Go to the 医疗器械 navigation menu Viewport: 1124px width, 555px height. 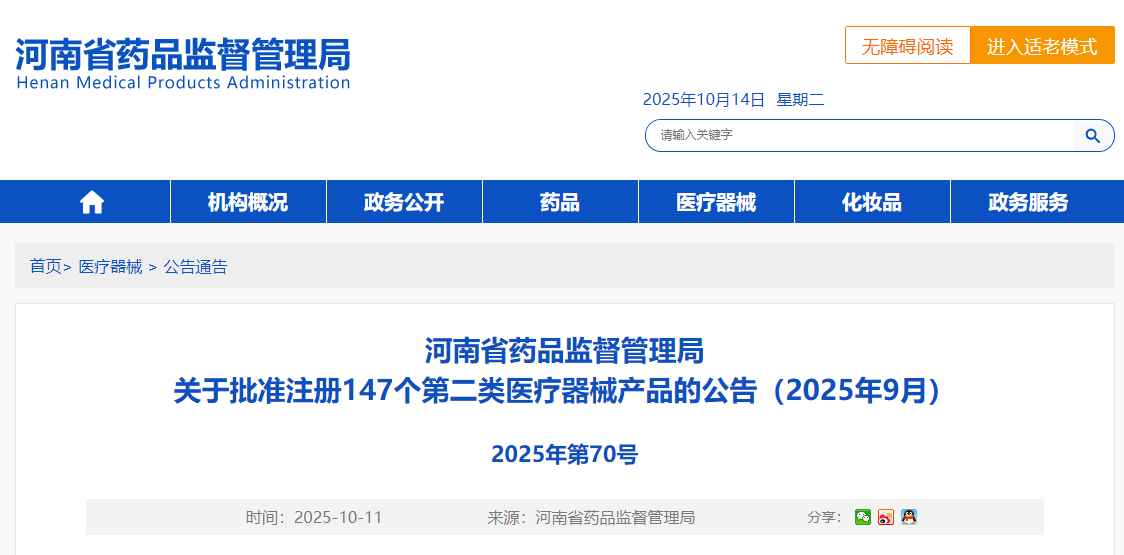[x=716, y=202]
